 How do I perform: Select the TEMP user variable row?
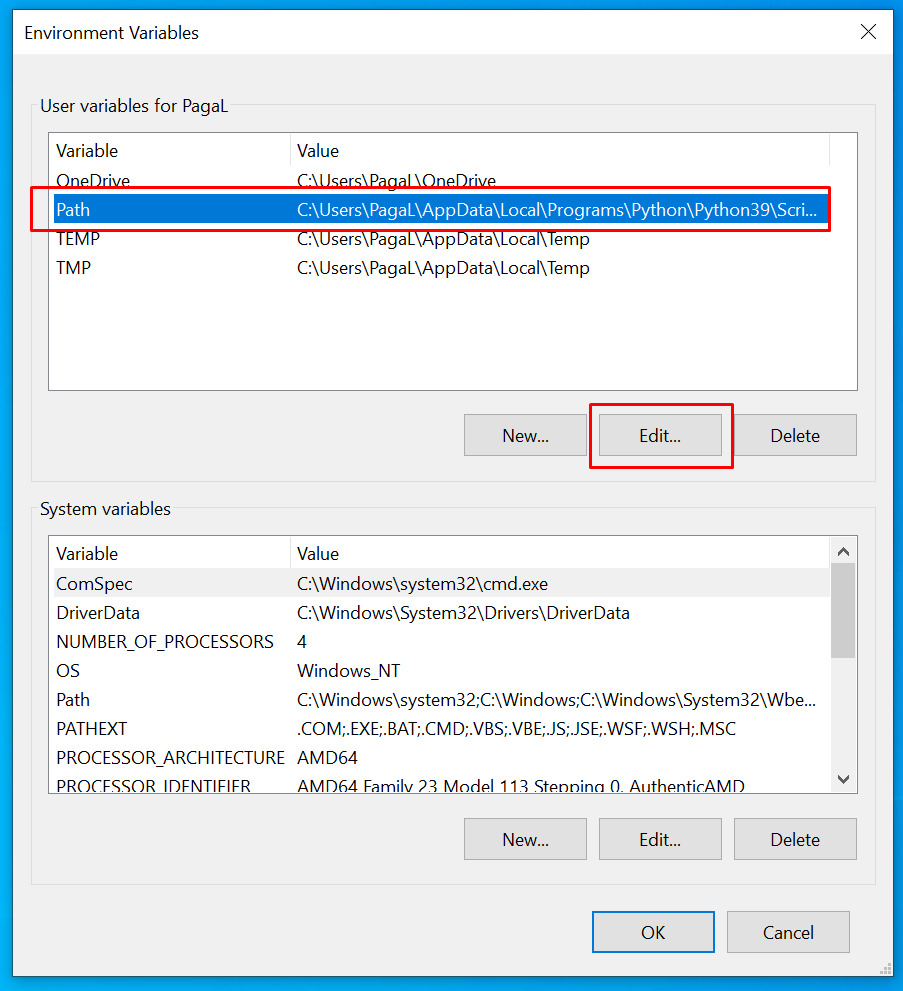[77, 239]
